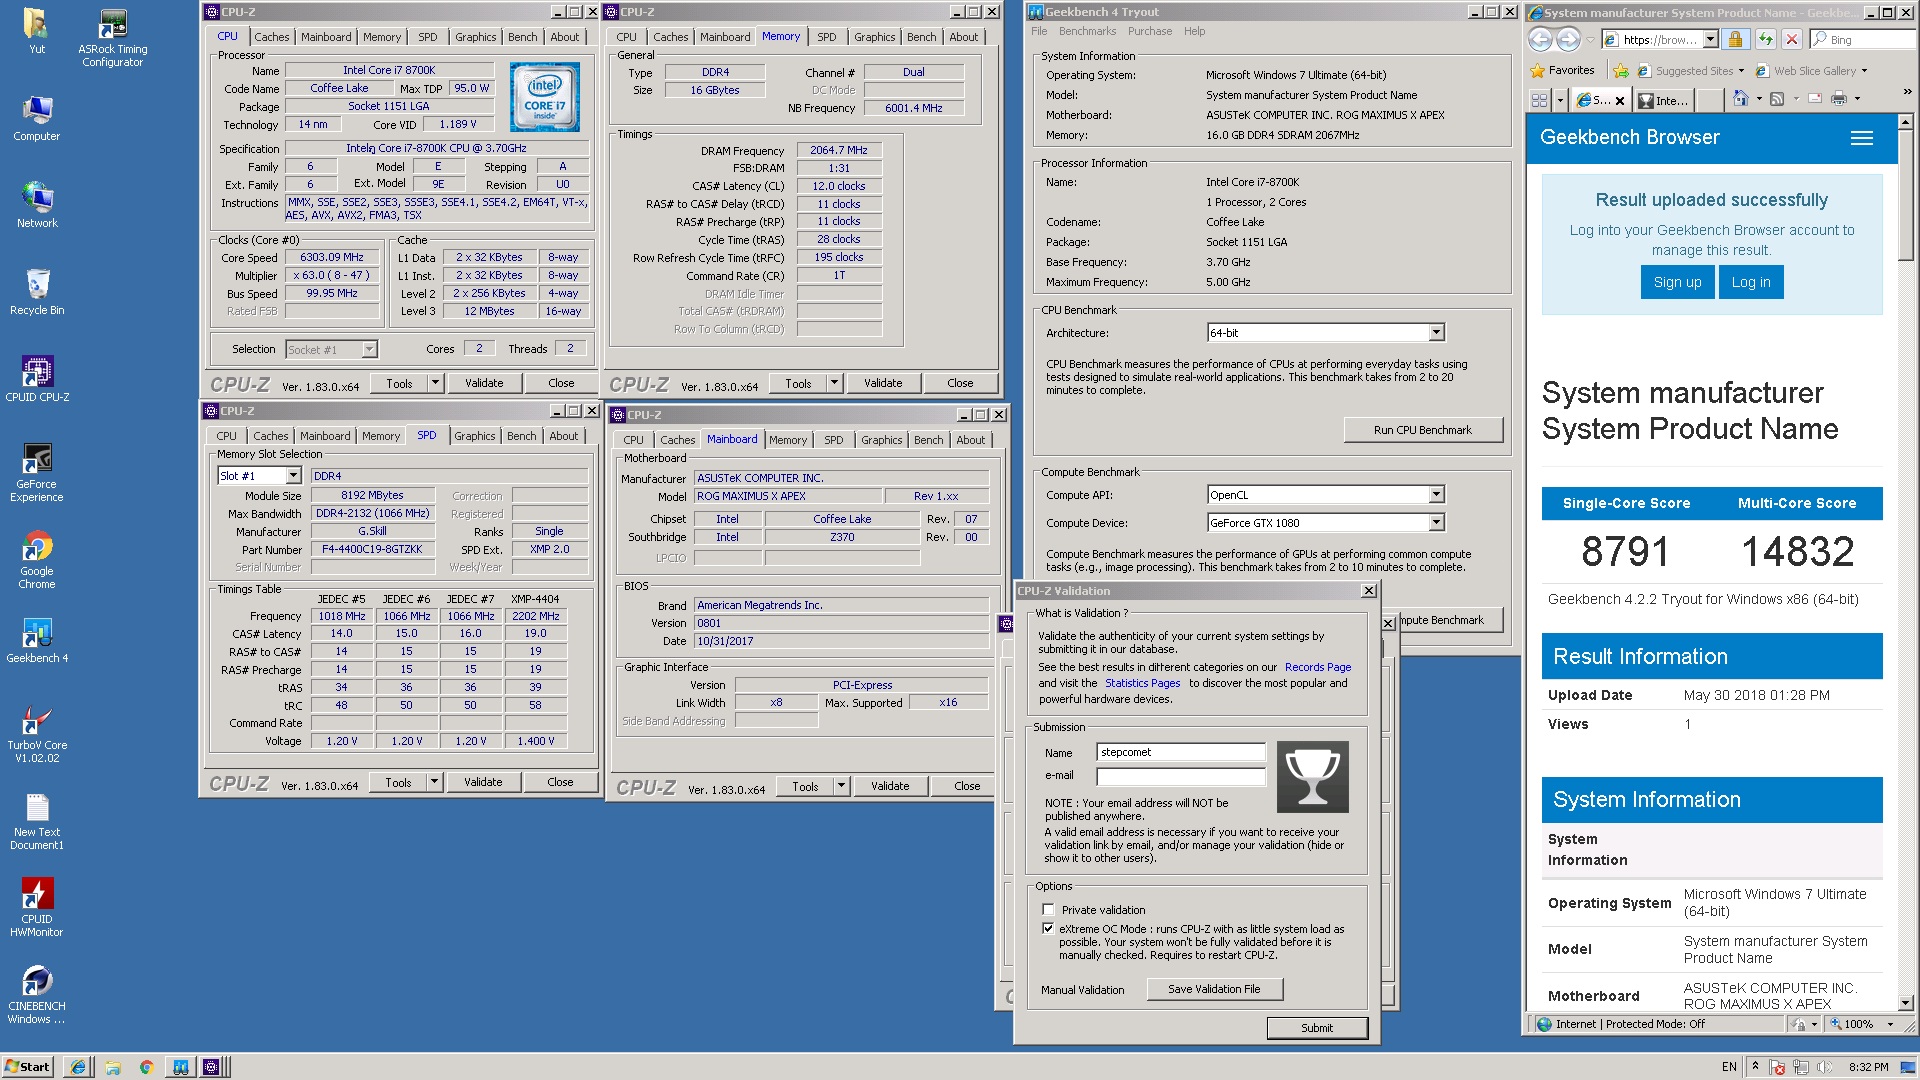Click Add to Favorites Bar star icon
This screenshot has width=1920, height=1080.
(x=1621, y=71)
